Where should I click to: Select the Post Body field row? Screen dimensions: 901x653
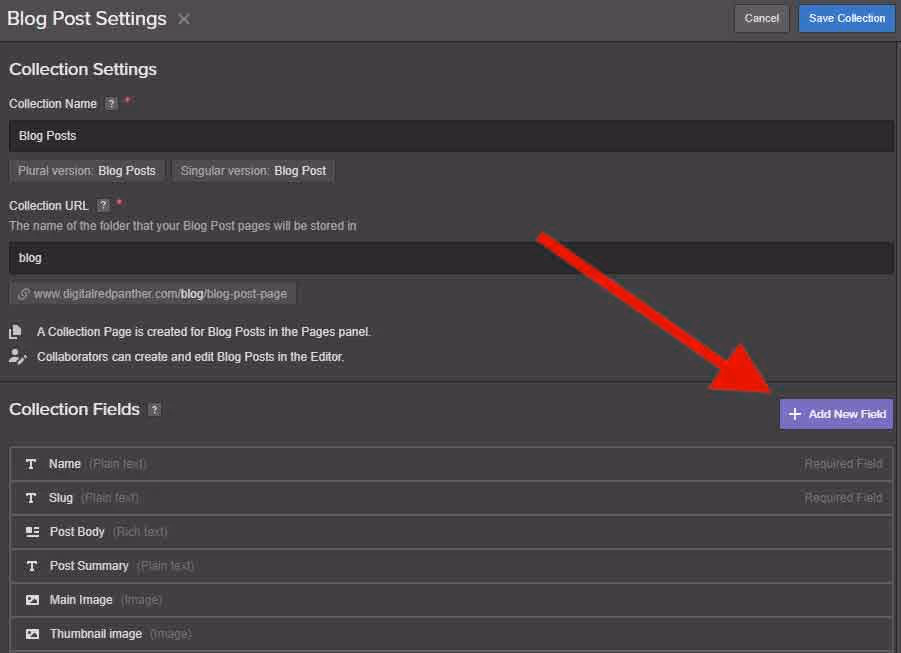tap(450, 531)
